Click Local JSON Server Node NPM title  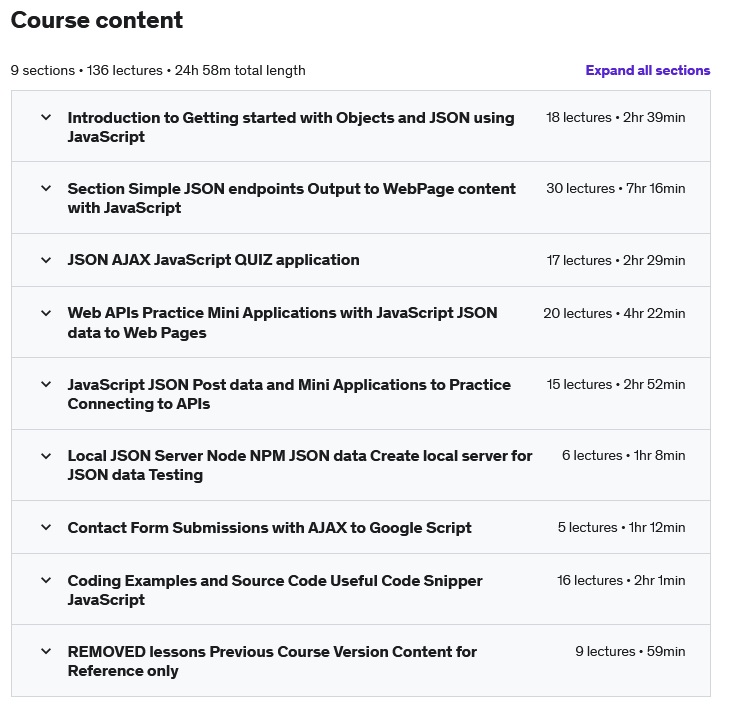[299, 465]
